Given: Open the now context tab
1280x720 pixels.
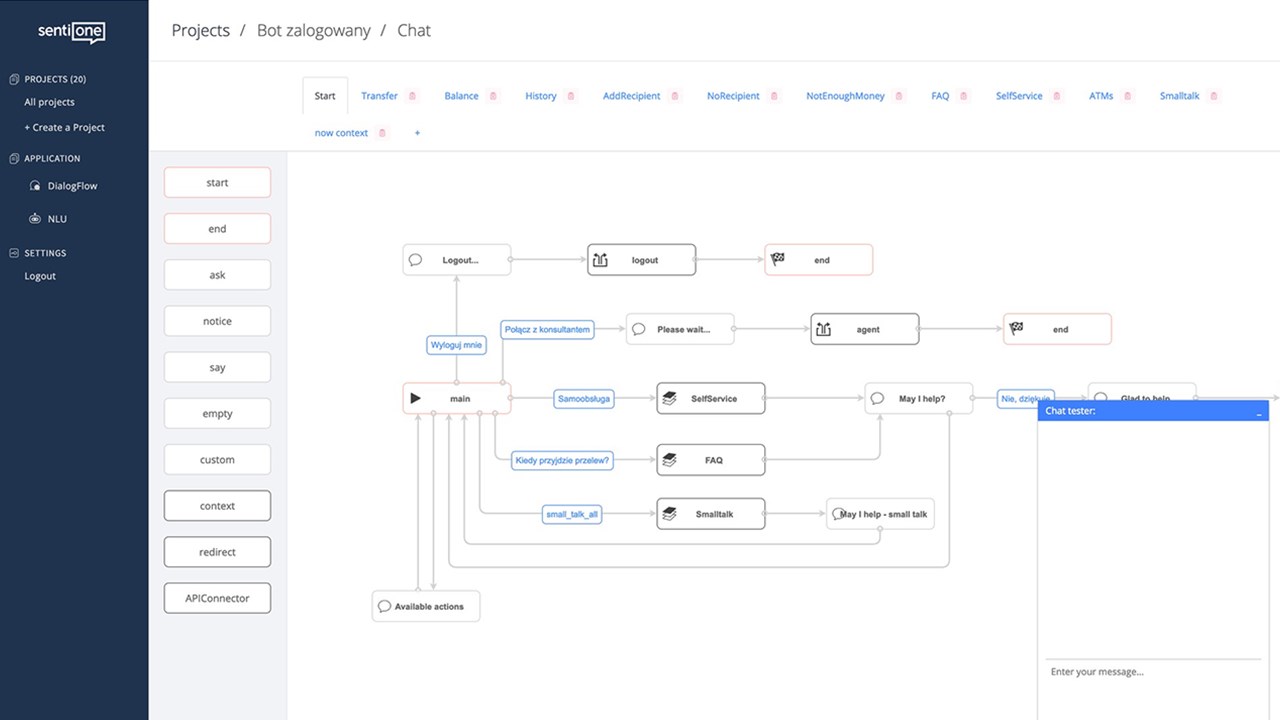Looking at the screenshot, I should (341, 133).
